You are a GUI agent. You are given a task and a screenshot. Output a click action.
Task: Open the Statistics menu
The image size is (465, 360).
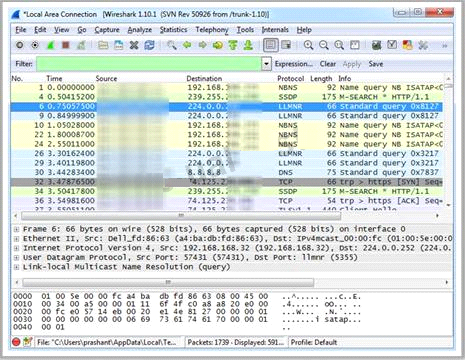[173, 30]
